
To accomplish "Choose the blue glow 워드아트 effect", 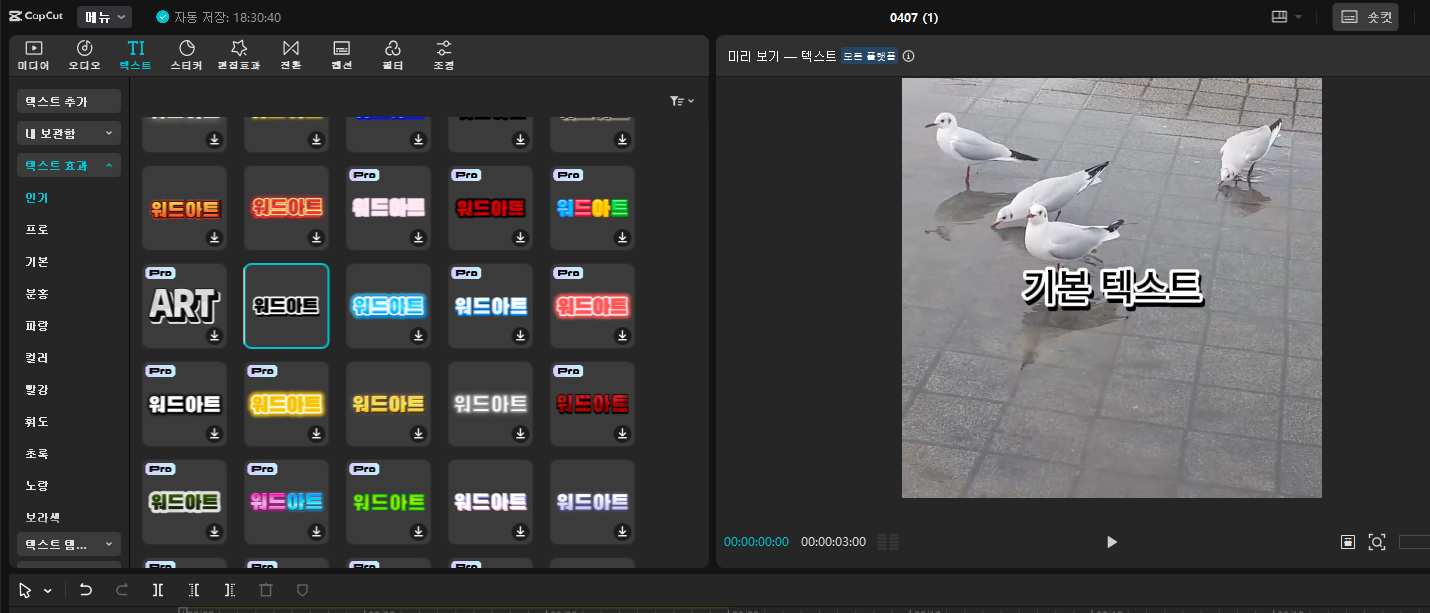I will click(x=388, y=306).
